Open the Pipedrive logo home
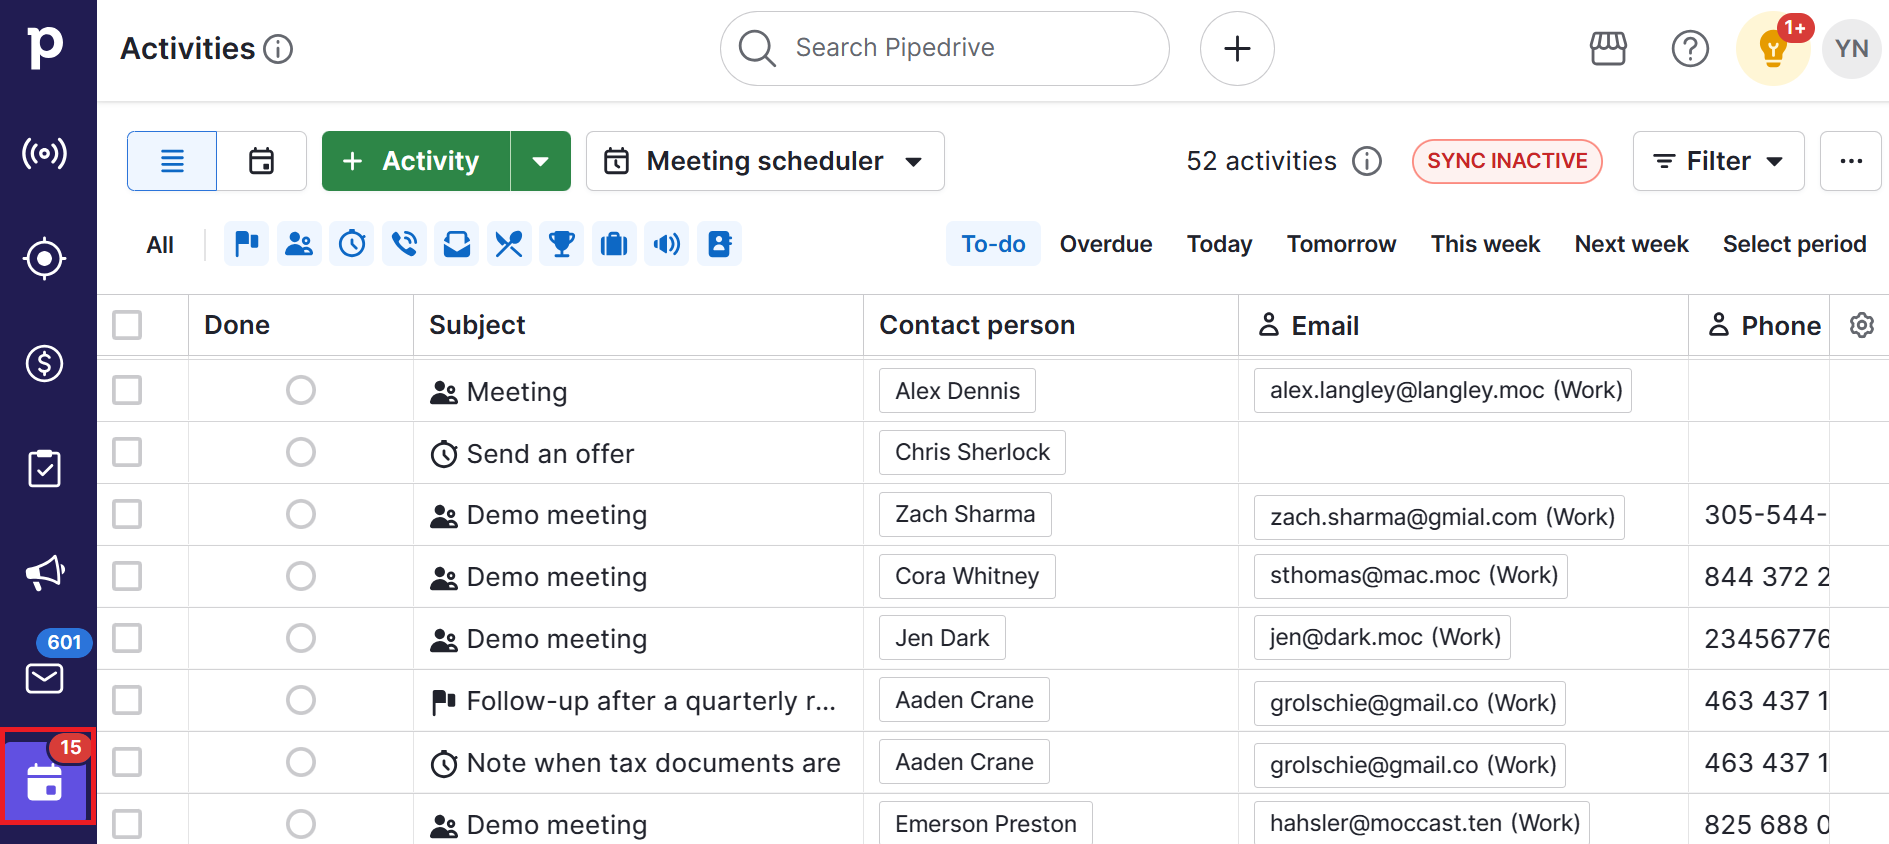This screenshot has width=1889, height=844. pos(45,47)
